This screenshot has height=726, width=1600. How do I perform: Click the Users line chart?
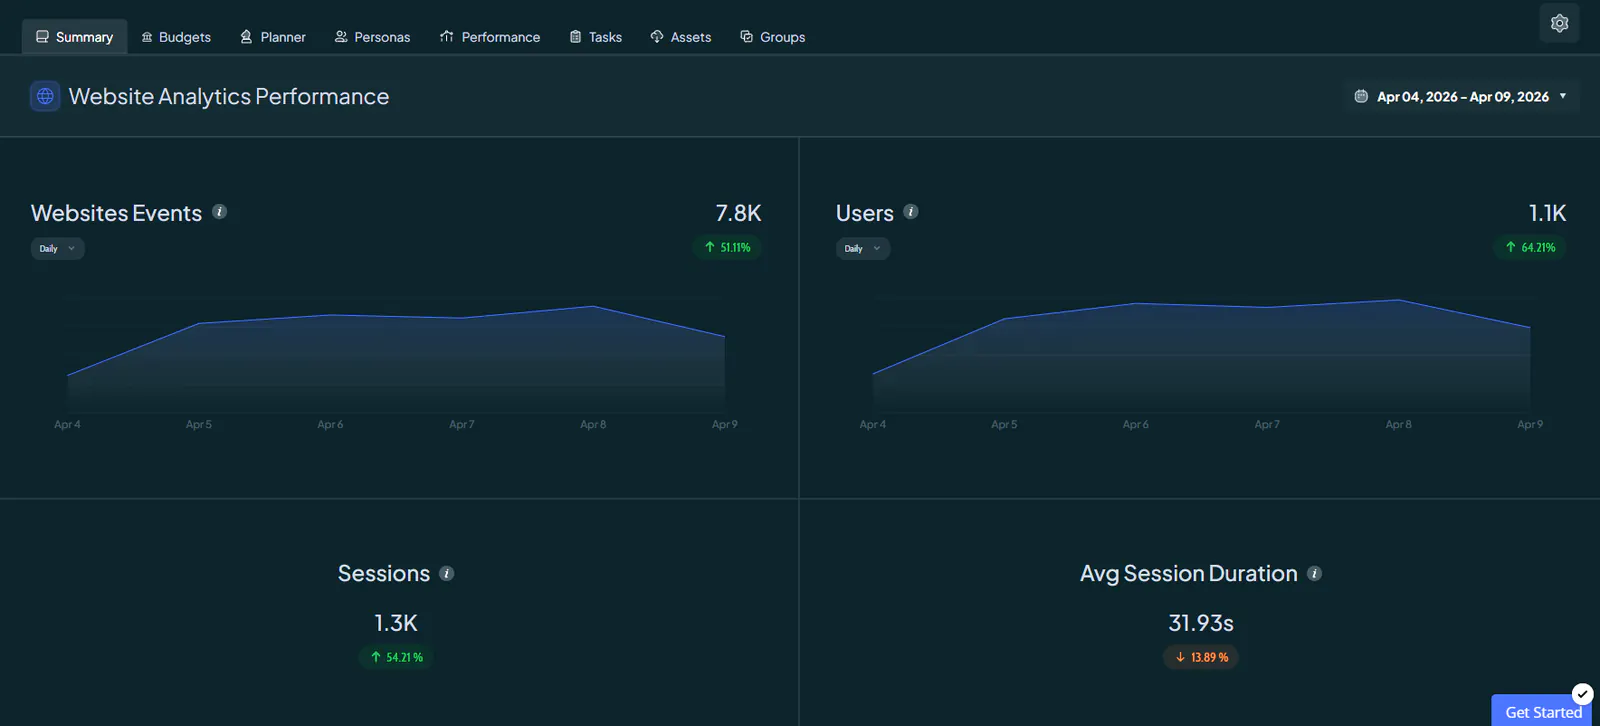point(1201,360)
